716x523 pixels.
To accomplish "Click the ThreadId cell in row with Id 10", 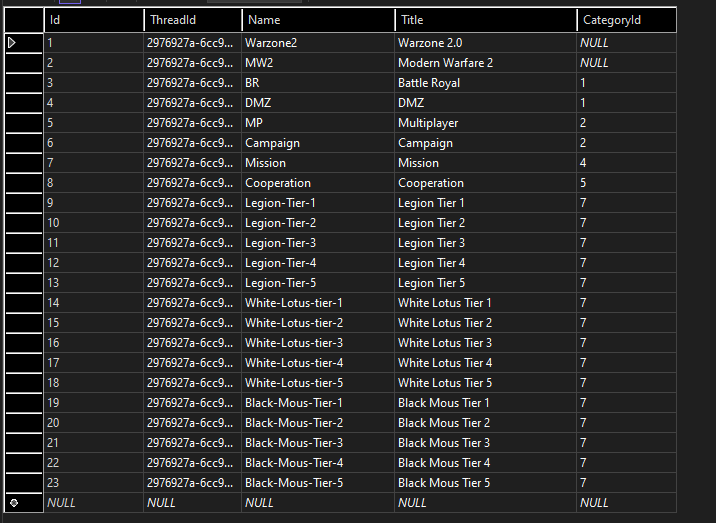I will click(x=193, y=223).
